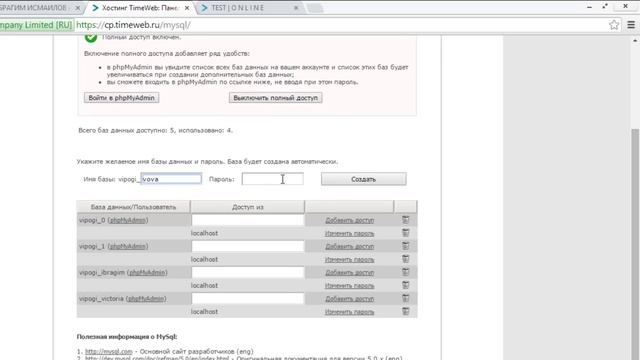Open a new browser tab
Image resolution: width=640 pixels, height=360 pixels.
click(x=315, y=8)
